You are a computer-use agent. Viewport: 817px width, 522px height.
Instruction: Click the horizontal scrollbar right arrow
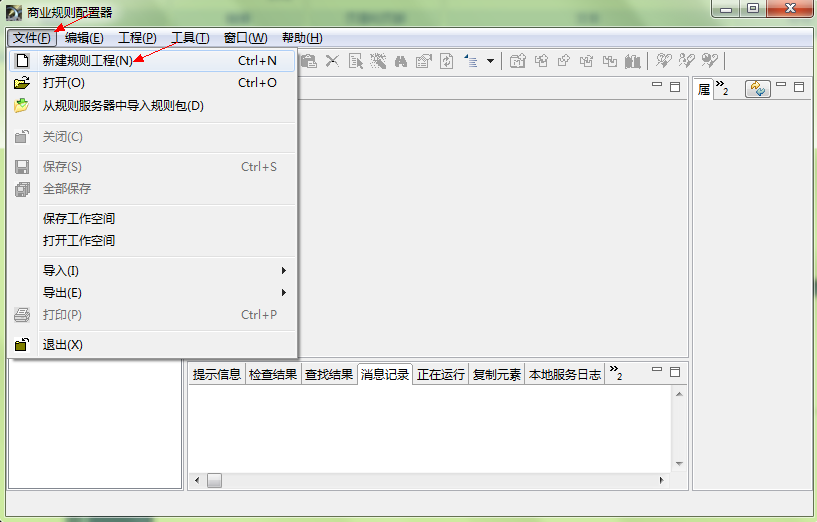click(662, 480)
